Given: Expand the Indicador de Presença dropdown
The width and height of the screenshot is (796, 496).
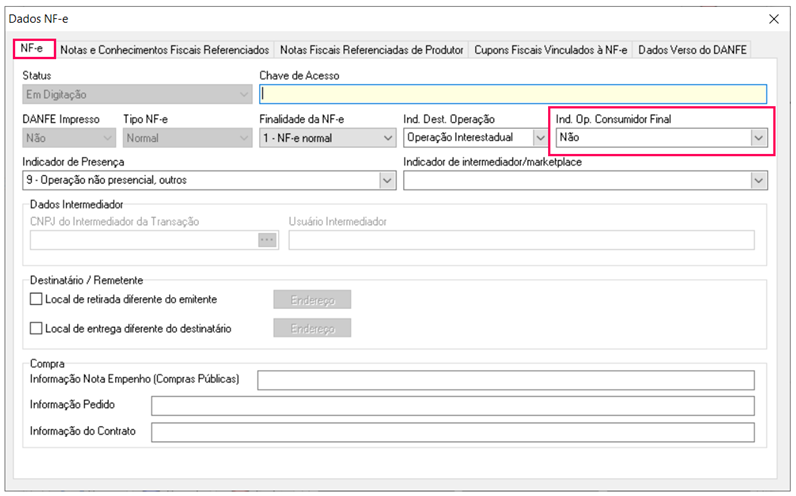Looking at the screenshot, I should (387, 180).
